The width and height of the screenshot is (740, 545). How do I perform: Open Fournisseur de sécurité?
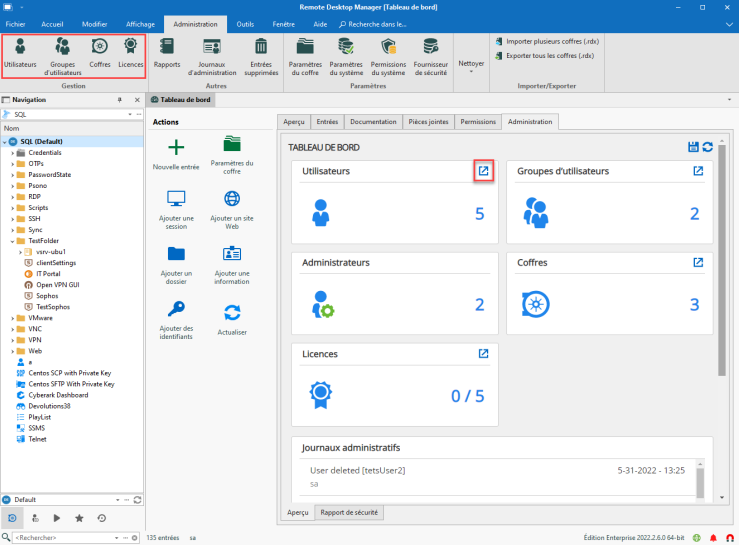point(430,57)
